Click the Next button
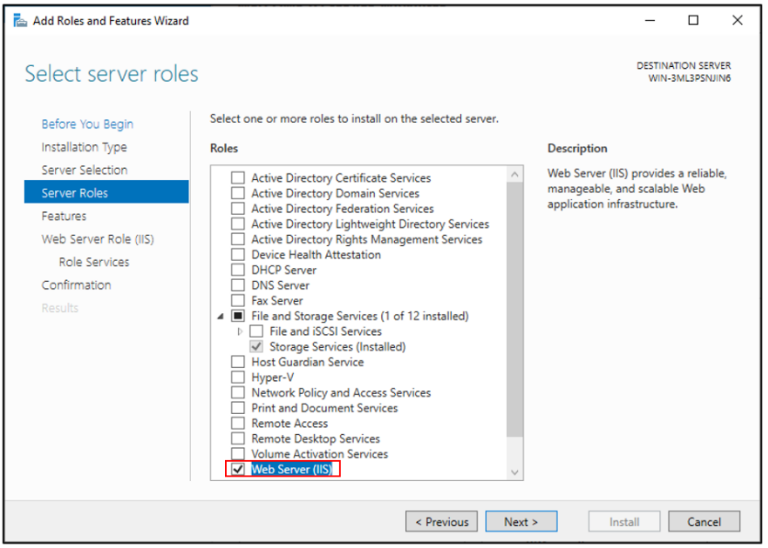The width and height of the screenshot is (768, 548). click(521, 522)
